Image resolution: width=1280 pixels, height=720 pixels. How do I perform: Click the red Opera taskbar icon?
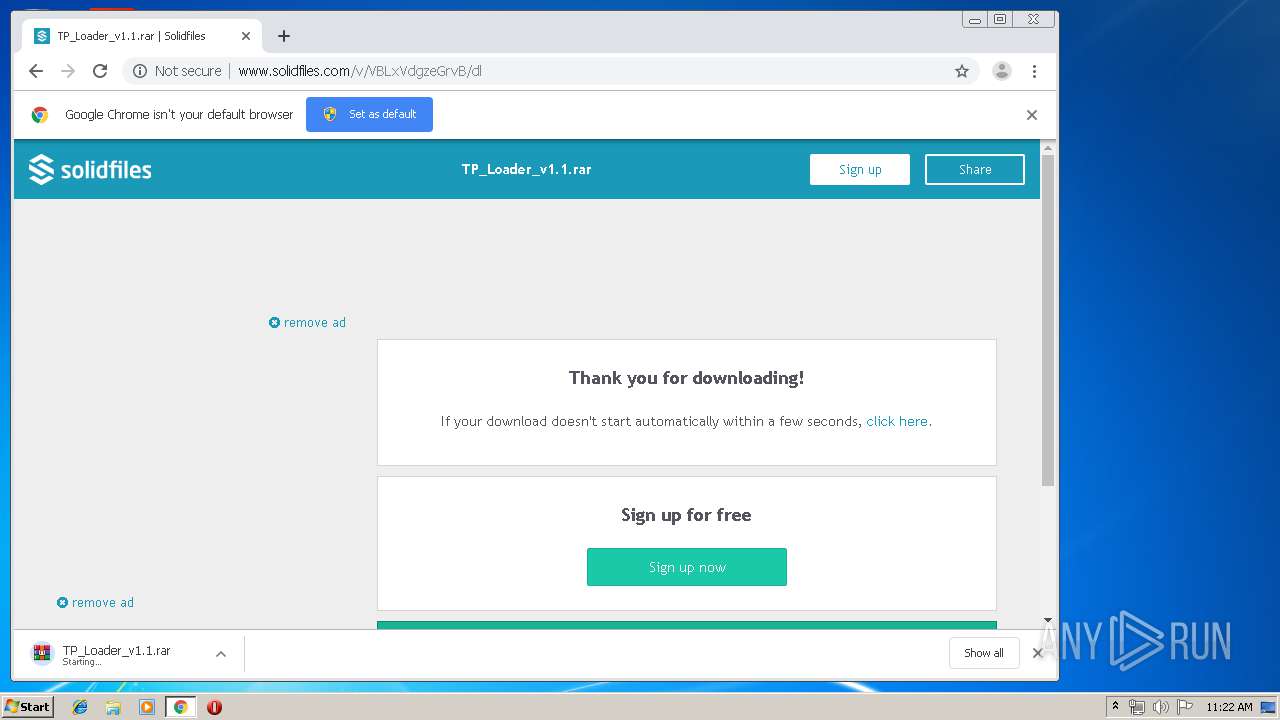pos(214,707)
